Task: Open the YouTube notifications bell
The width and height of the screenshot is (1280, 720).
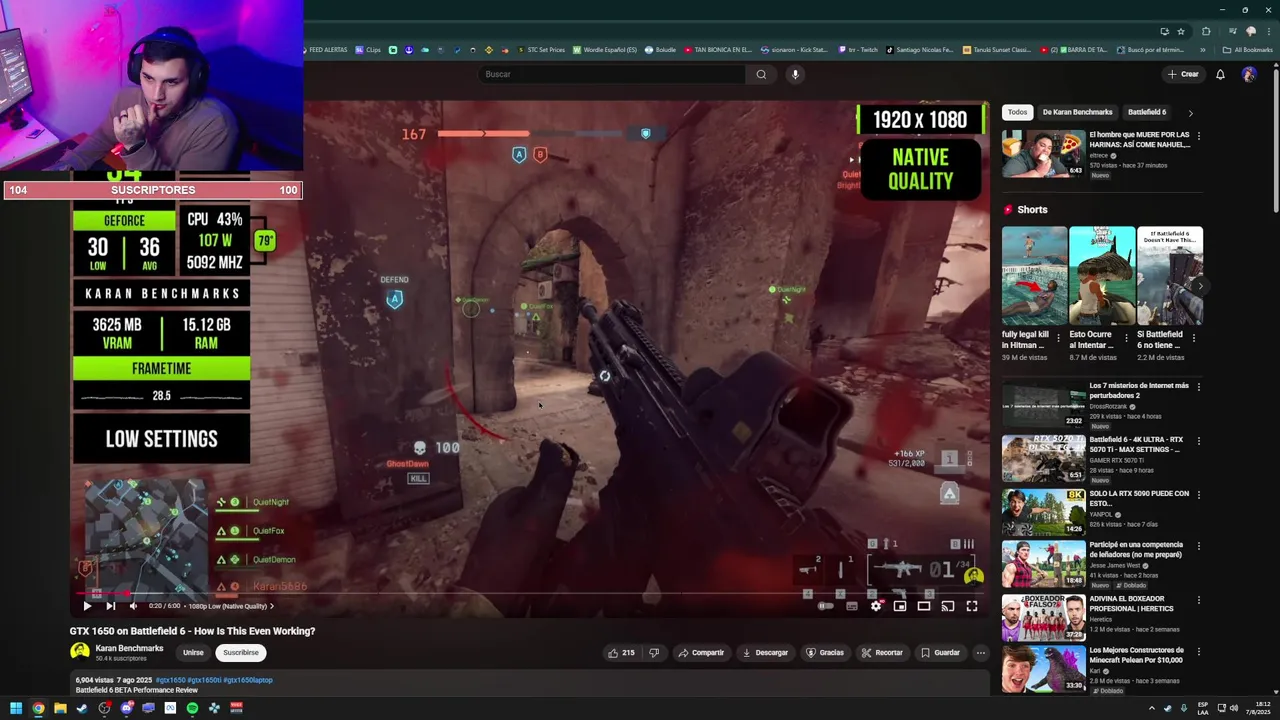Action: click(x=1220, y=74)
